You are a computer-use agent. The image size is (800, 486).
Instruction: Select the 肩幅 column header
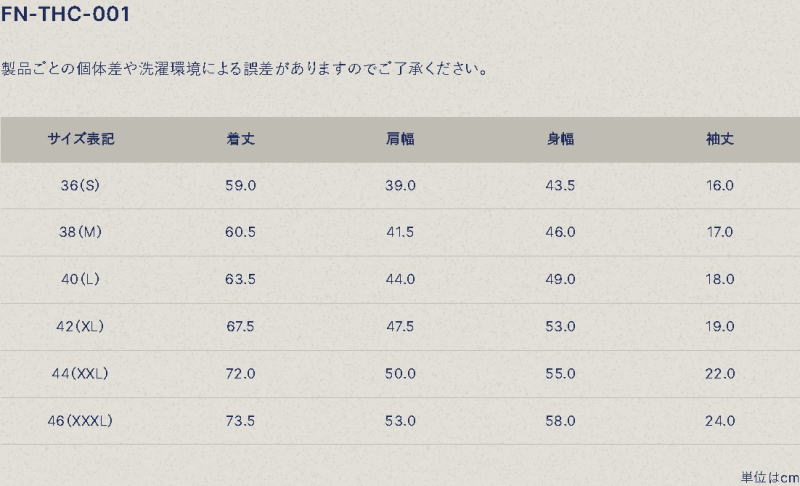pos(400,139)
